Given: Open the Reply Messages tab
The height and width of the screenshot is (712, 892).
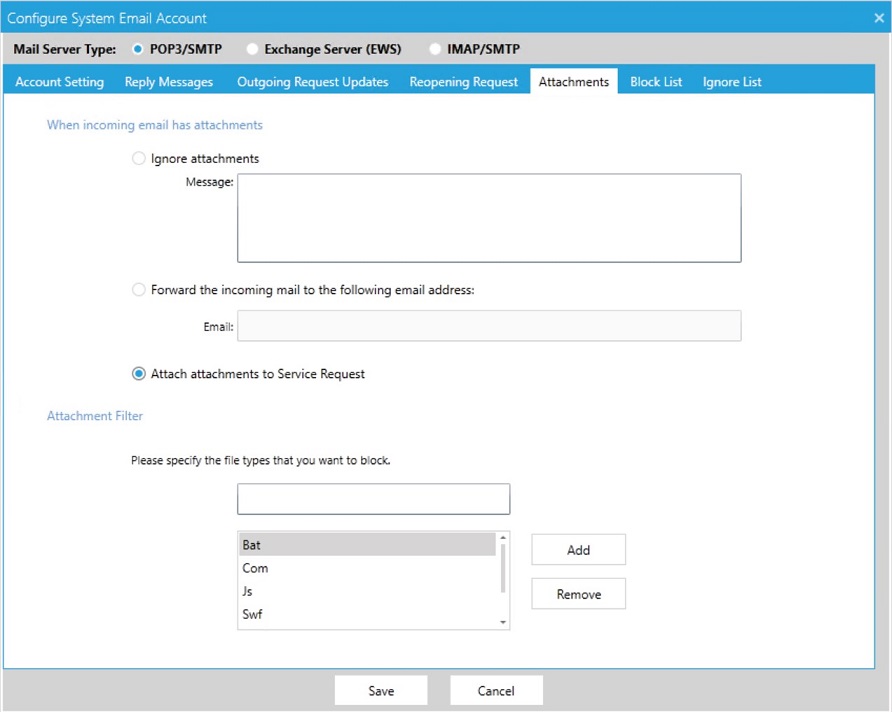Looking at the screenshot, I should (x=168, y=81).
